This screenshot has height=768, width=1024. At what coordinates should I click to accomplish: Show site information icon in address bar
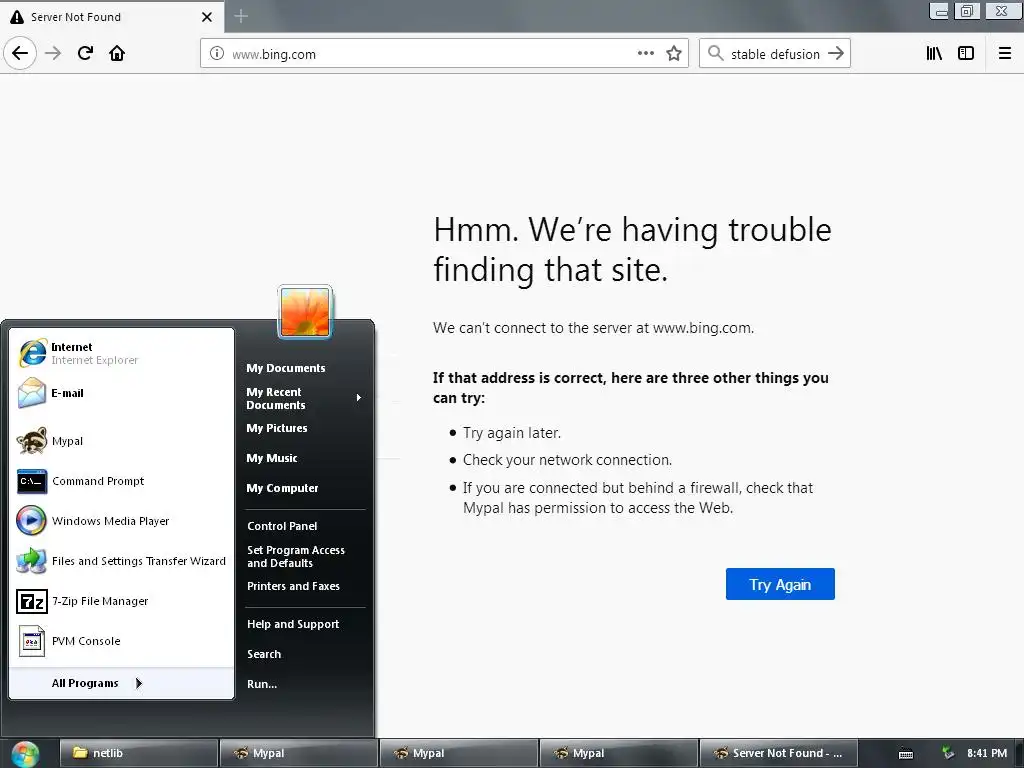click(217, 54)
